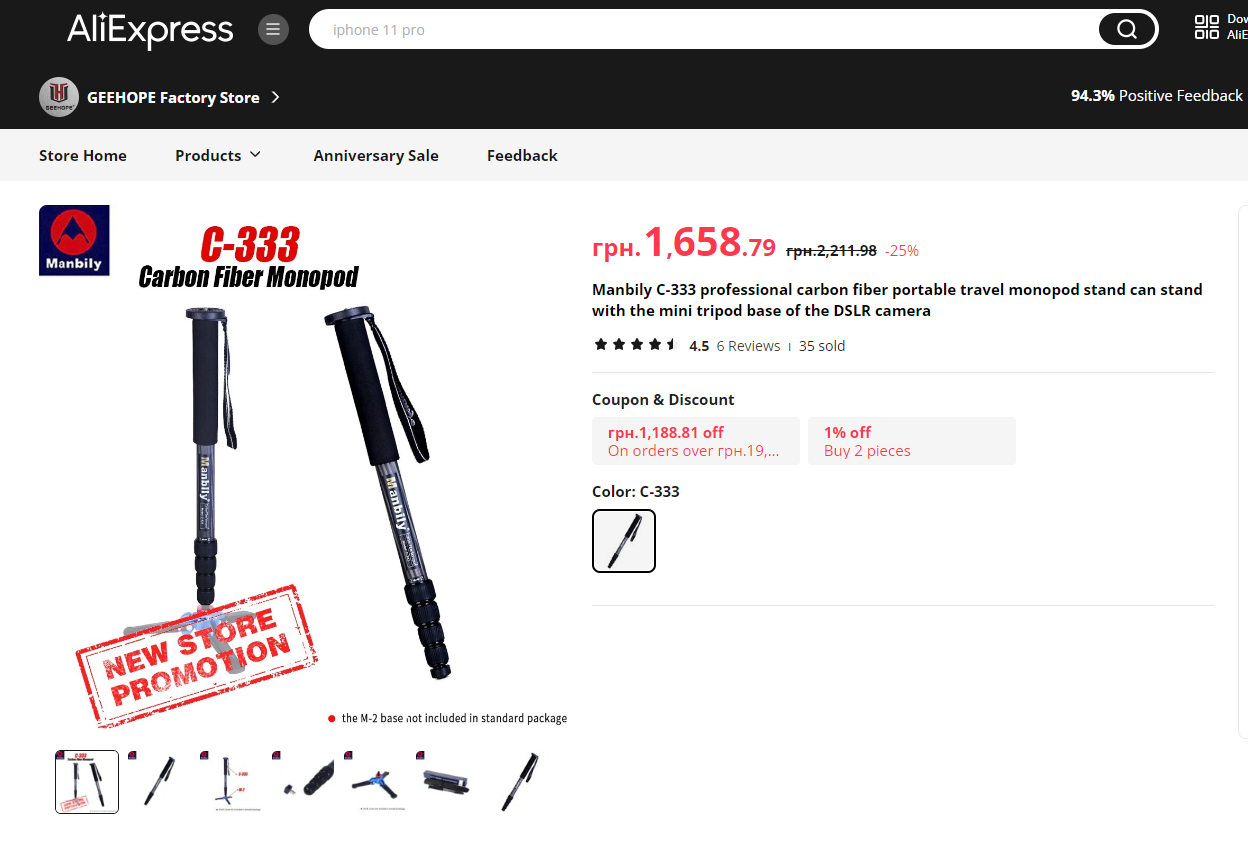Go to Anniversary Sale tab
Image resolution: width=1248 pixels, height=844 pixels.
(376, 155)
